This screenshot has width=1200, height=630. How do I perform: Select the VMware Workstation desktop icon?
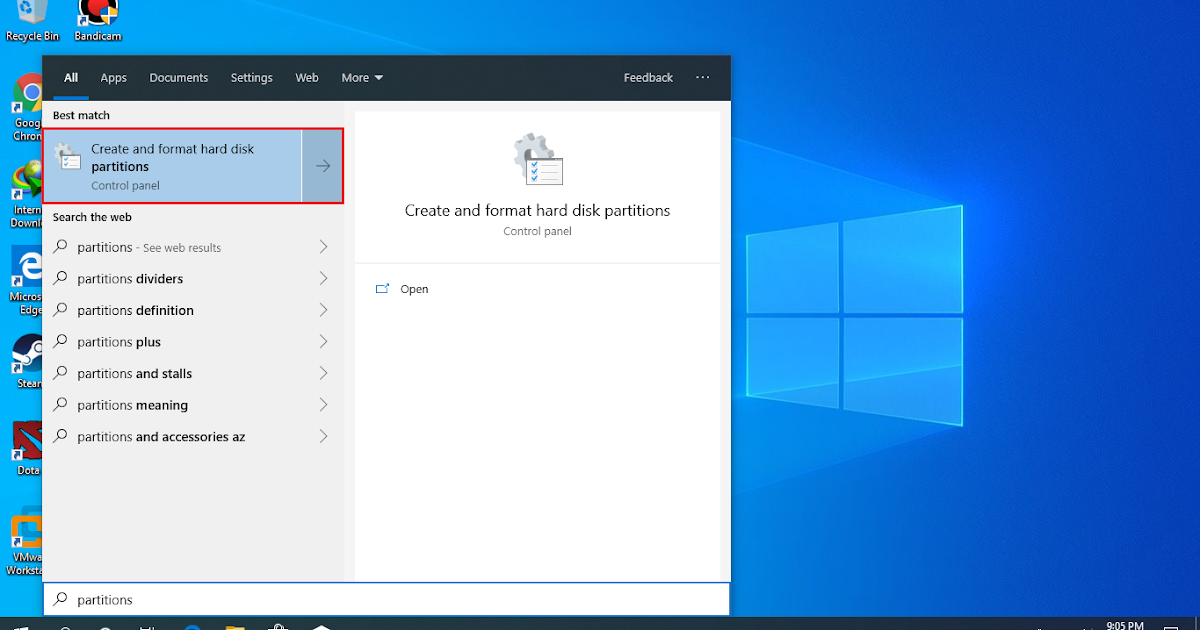tap(27, 544)
